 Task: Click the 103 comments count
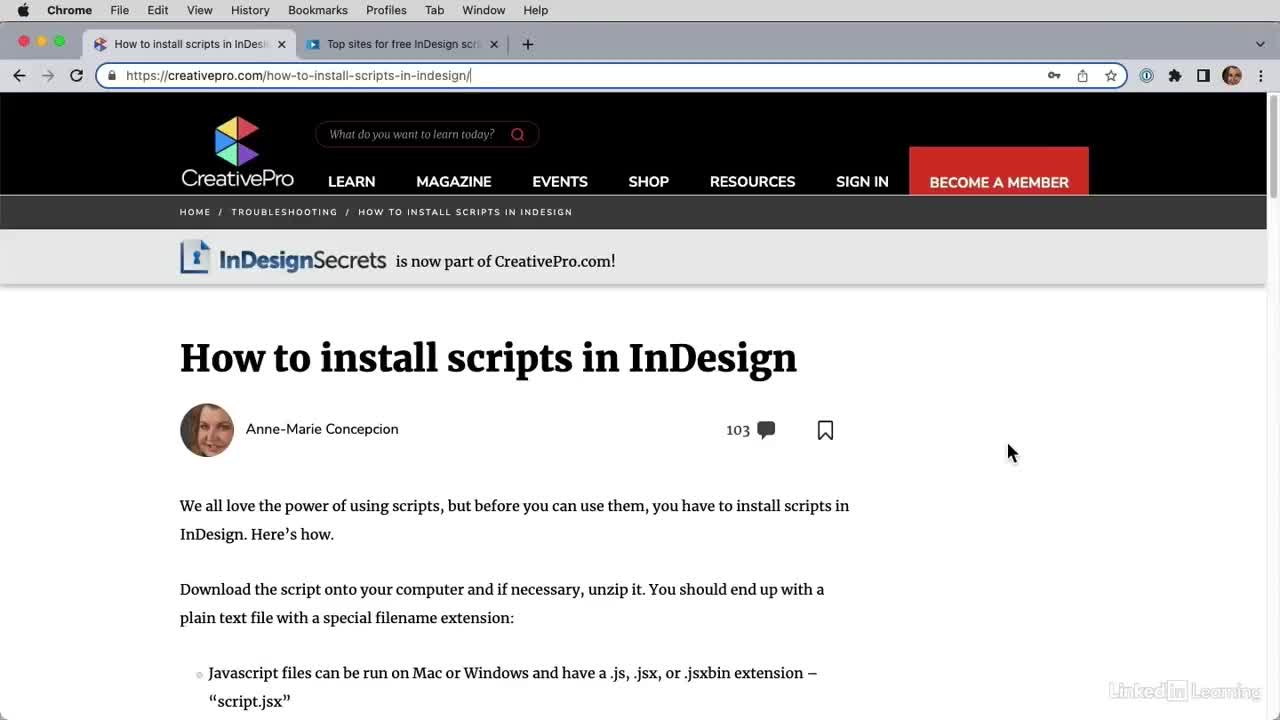[738, 430]
